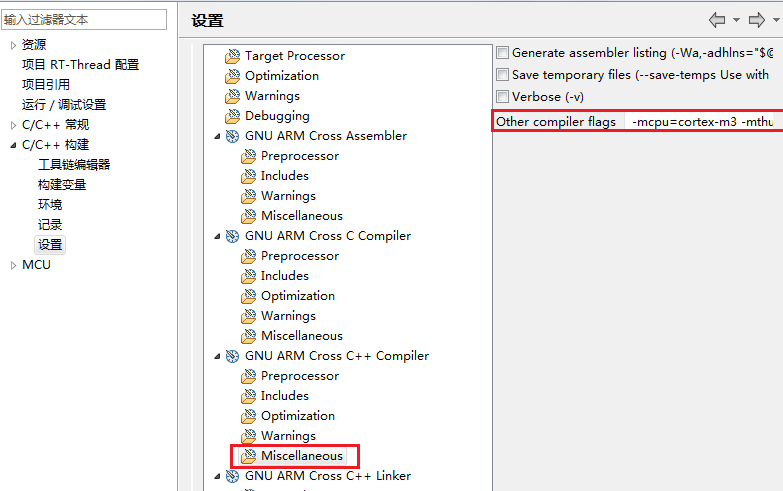Click the forward navigation arrow icon
Viewport: 783px width, 491px height.
pyautogui.click(x=757, y=20)
